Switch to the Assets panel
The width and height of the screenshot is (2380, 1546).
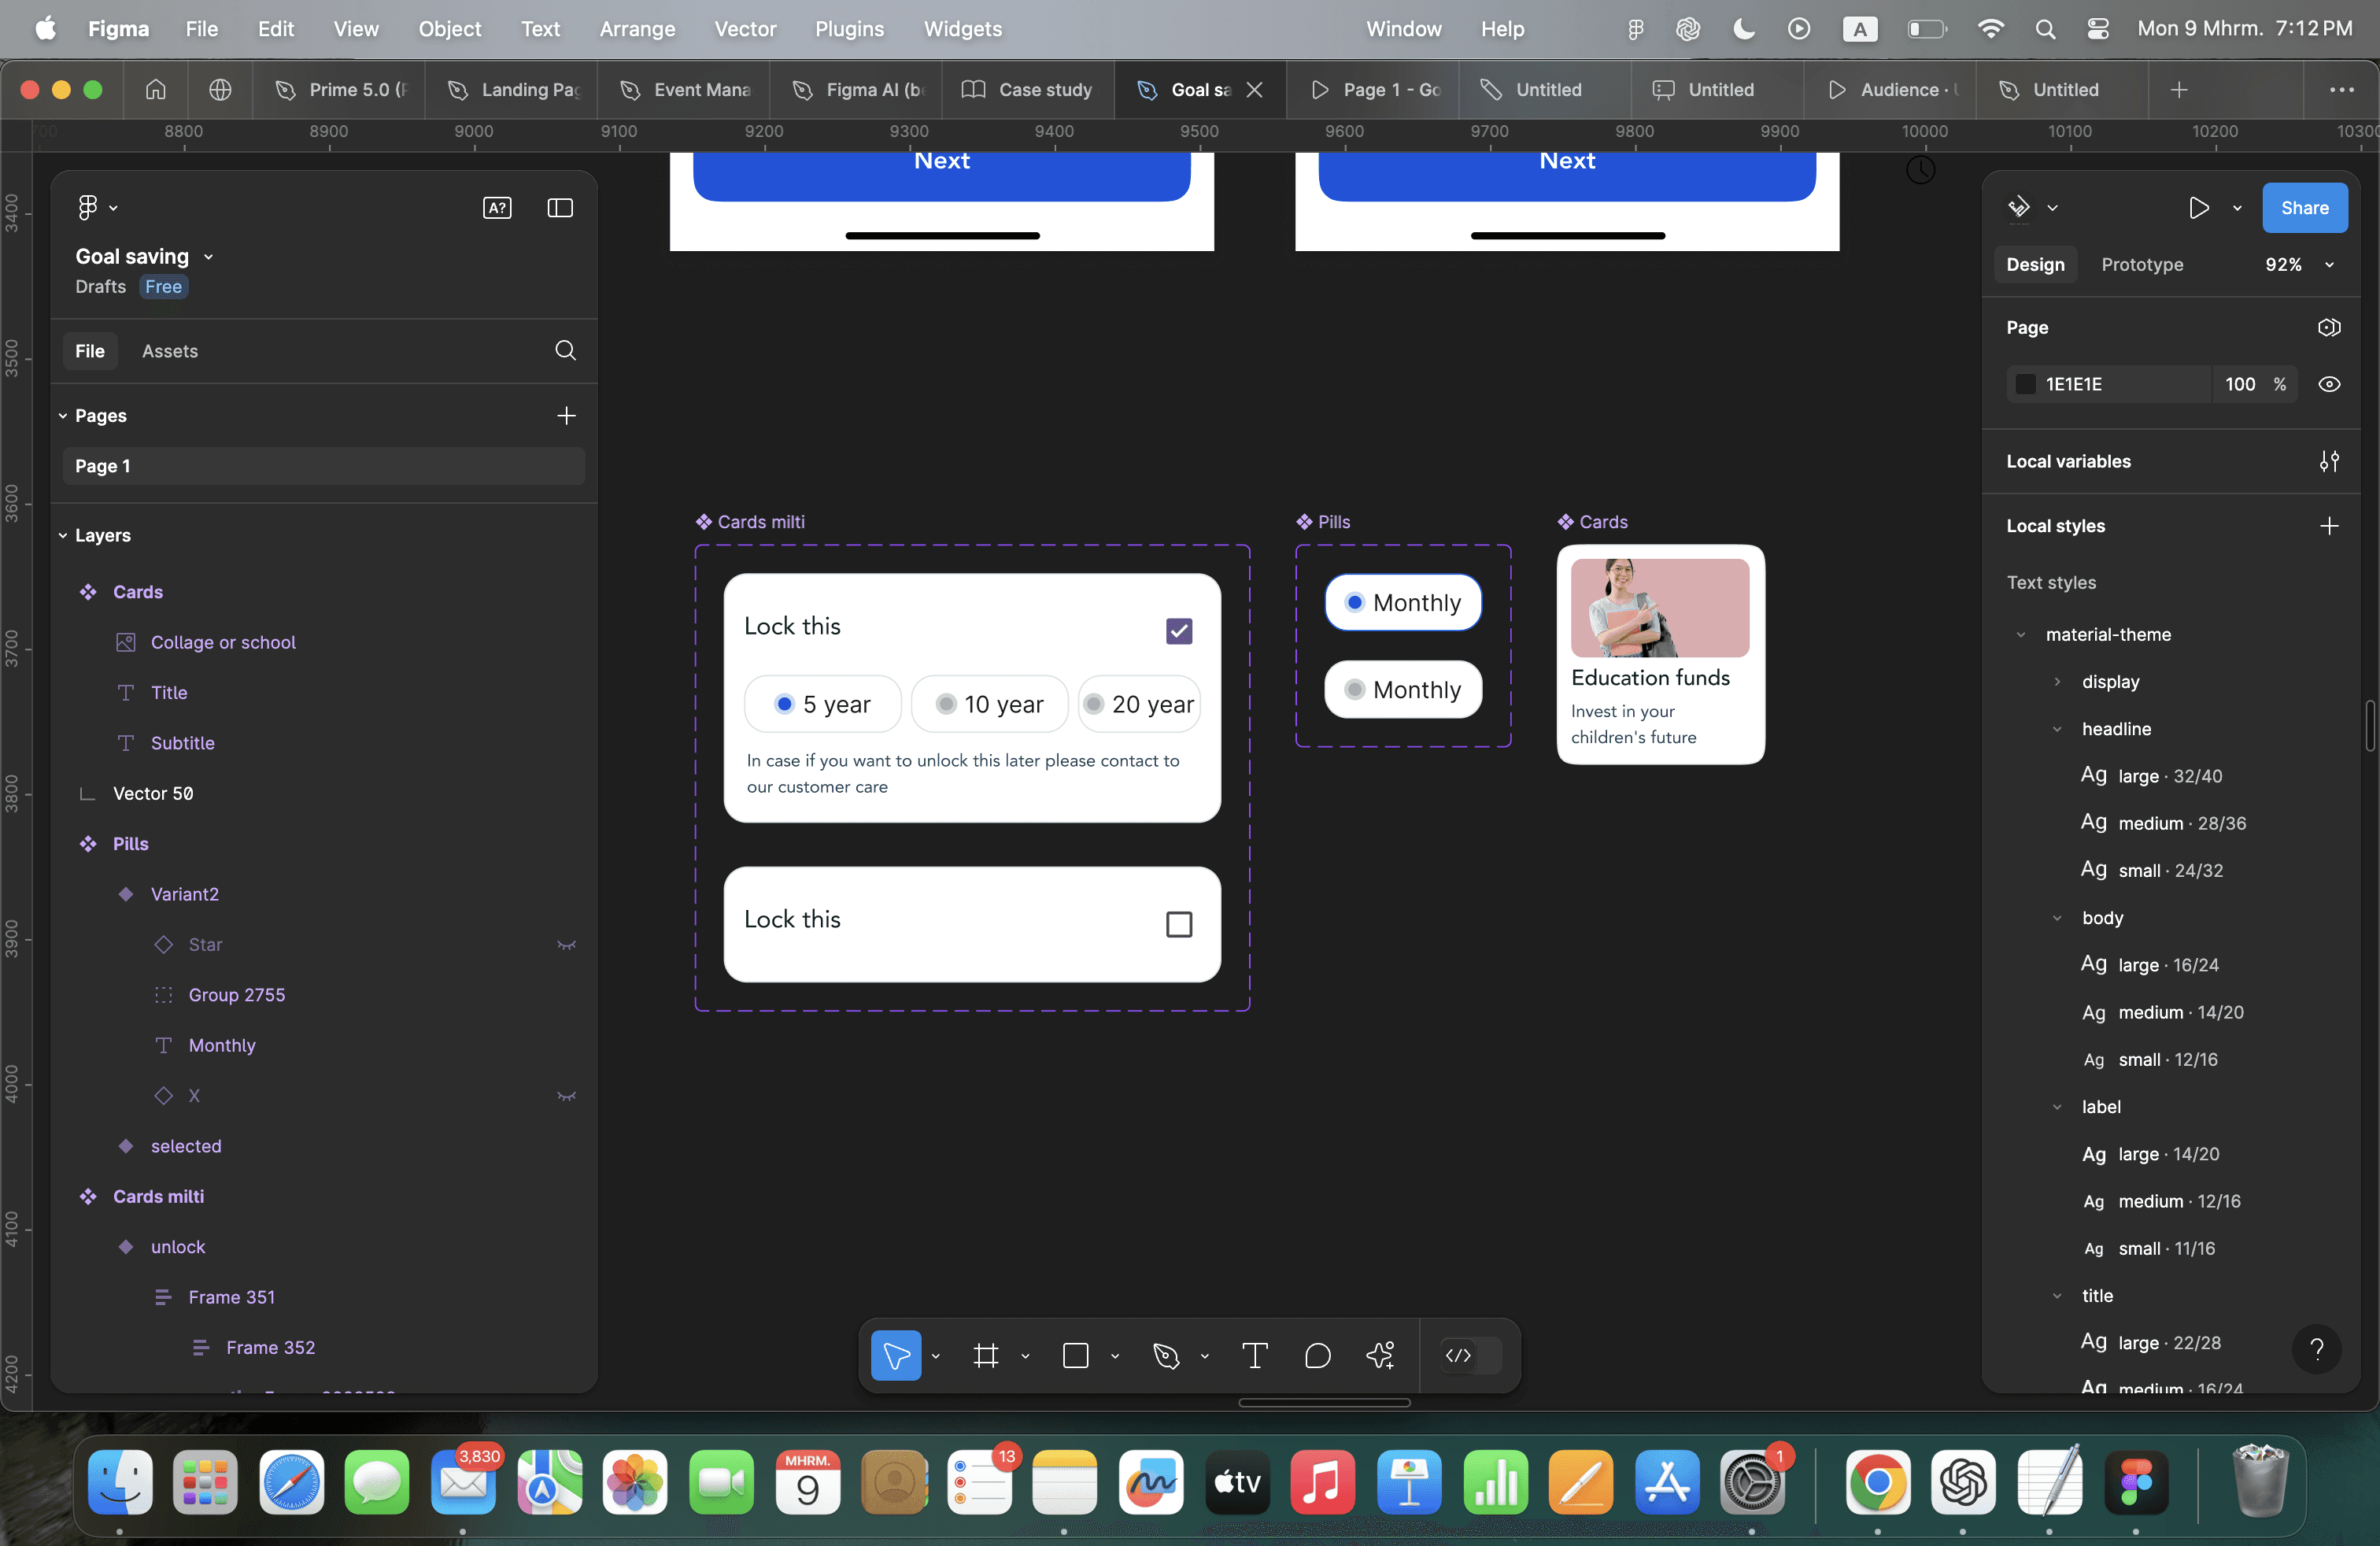(169, 351)
